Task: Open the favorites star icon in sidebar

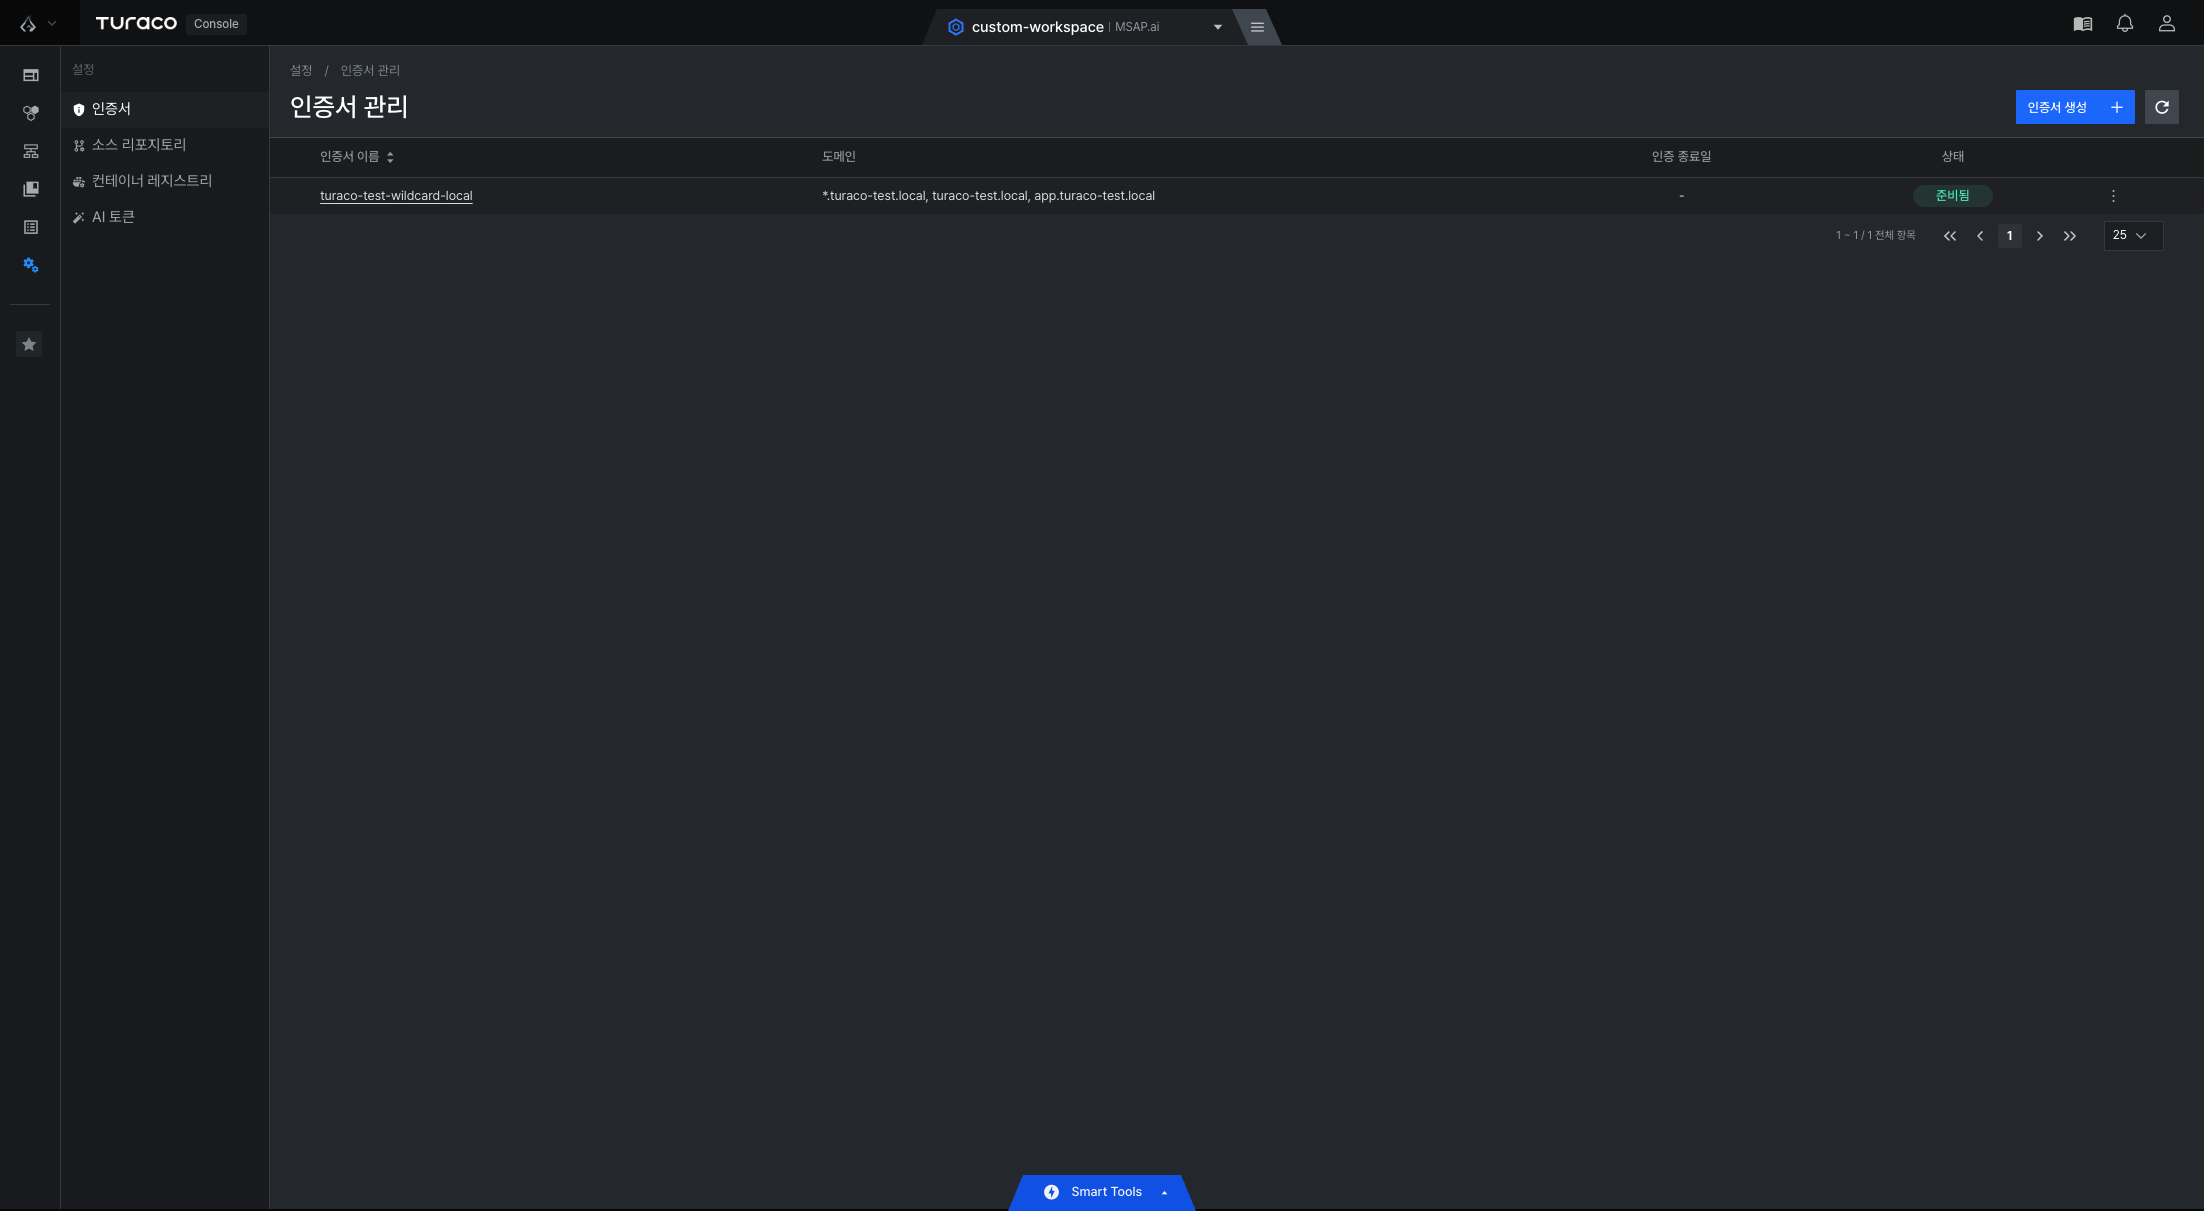Action: click(x=29, y=344)
